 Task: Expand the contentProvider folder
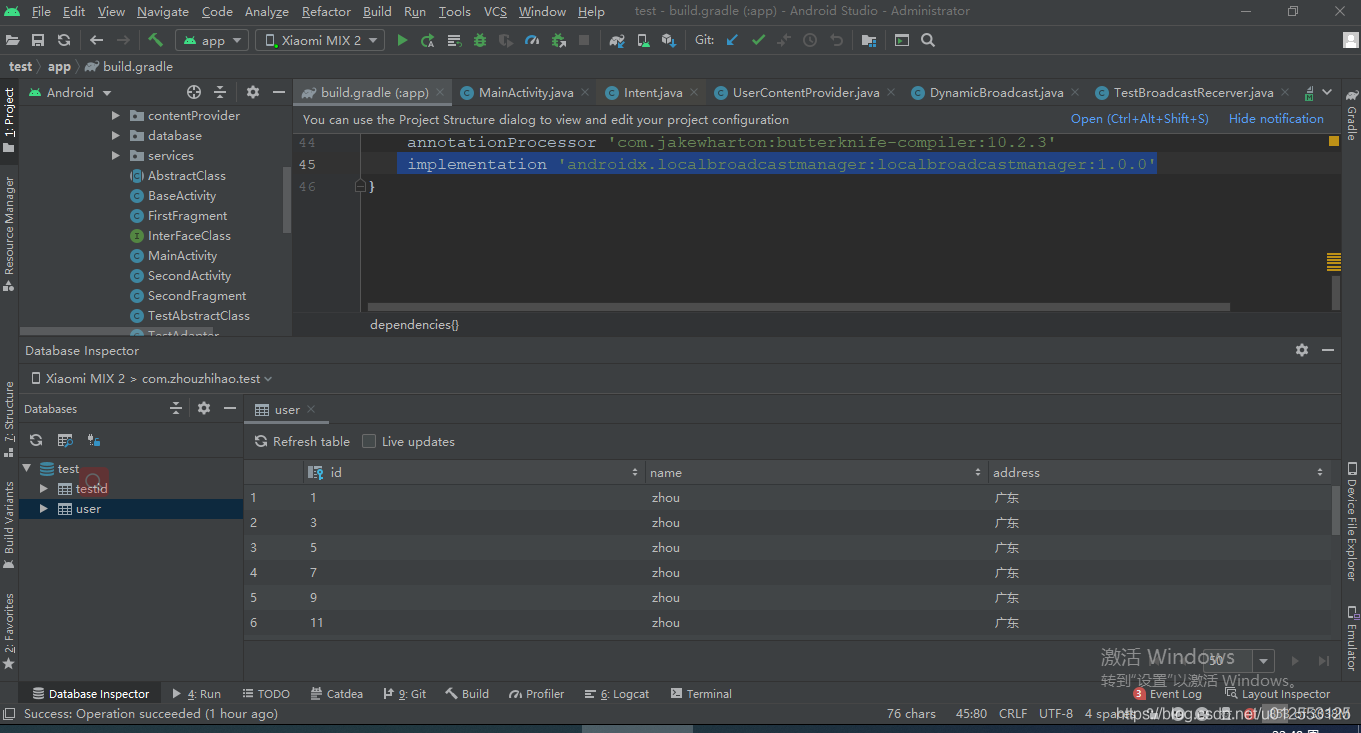pos(116,116)
